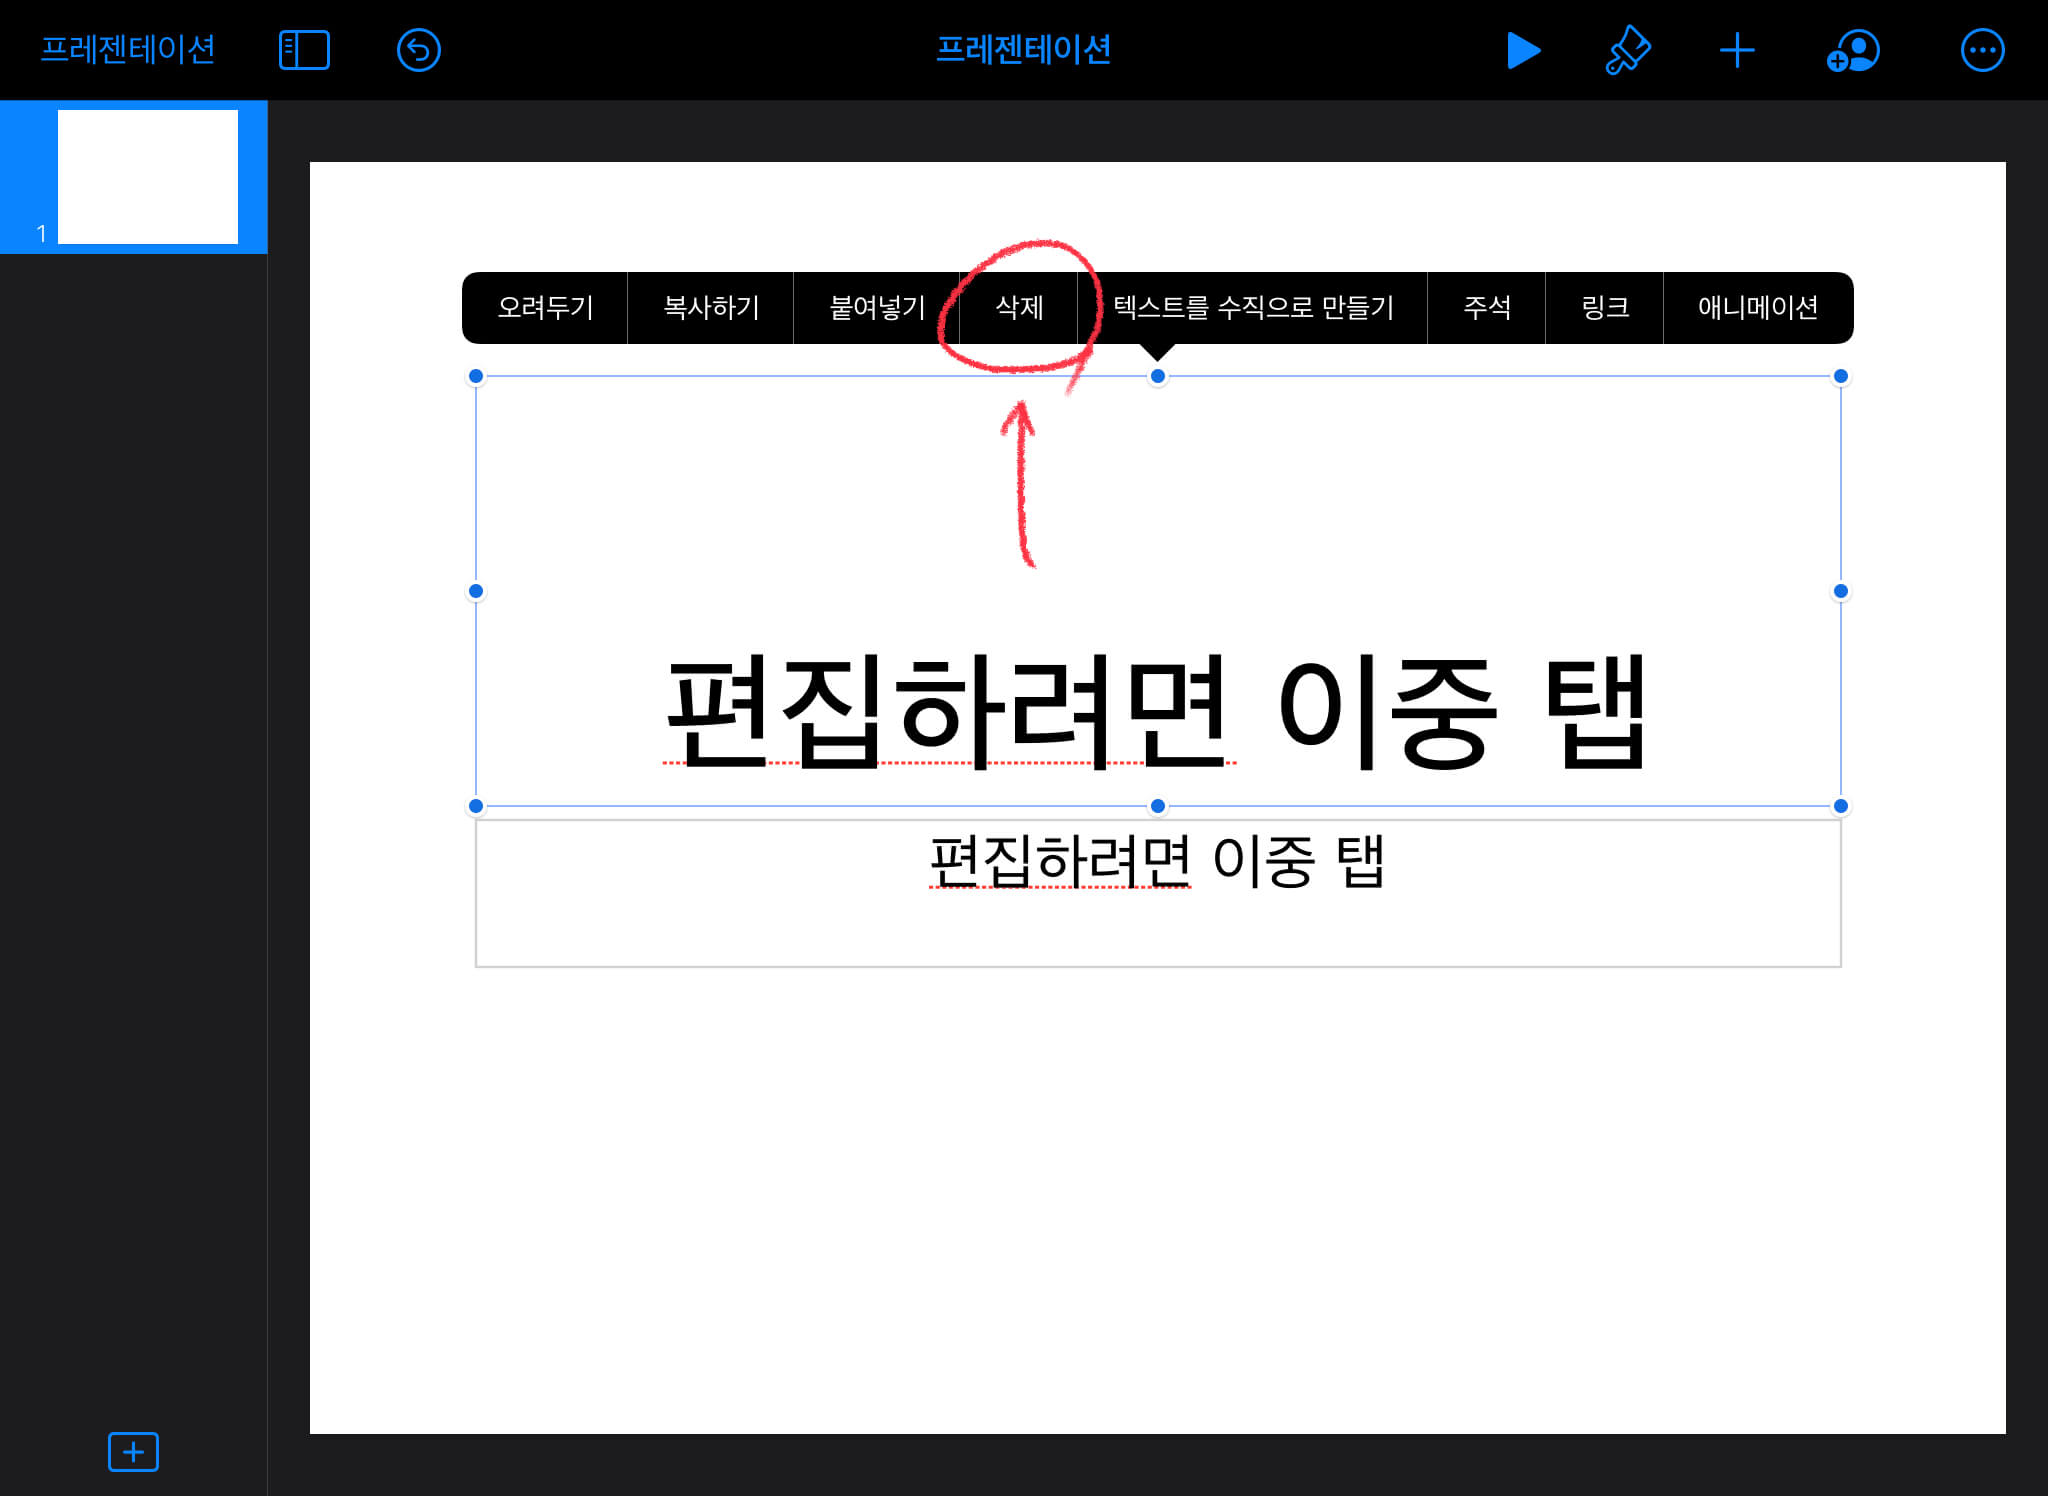Choose 붙여넣기 in the context menu

(877, 308)
